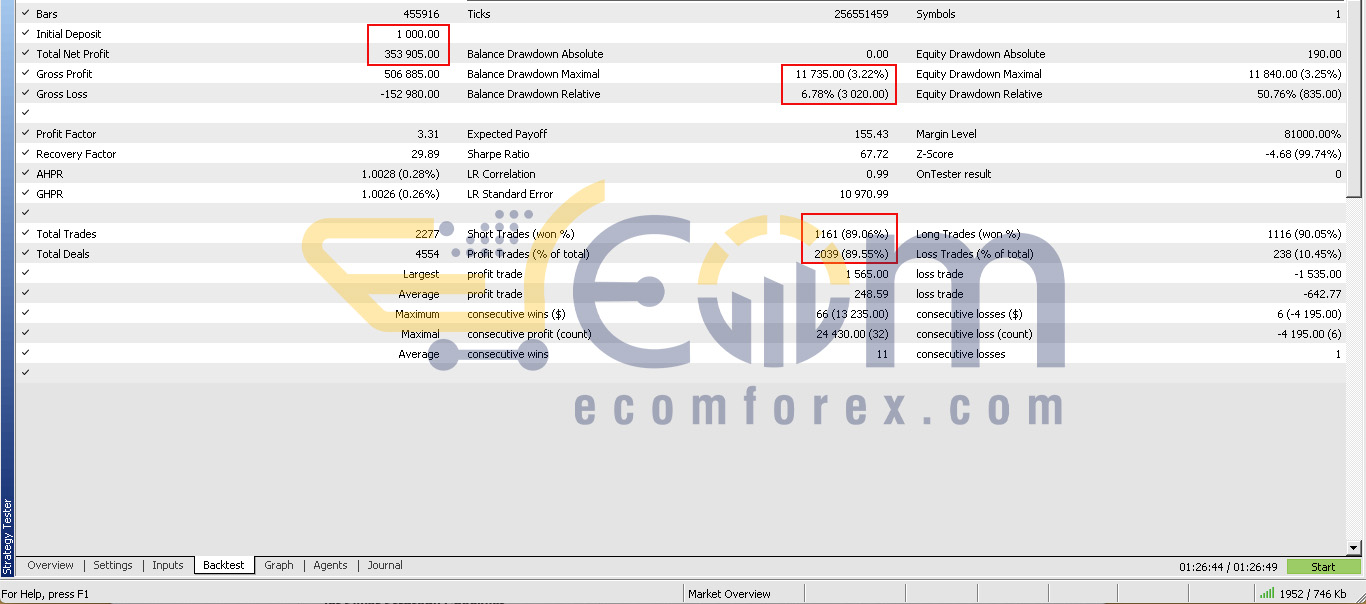Click the Equity Drawdown Absolute value 190.00
Viewport: 1366px width, 604px height.
(x=1324, y=54)
